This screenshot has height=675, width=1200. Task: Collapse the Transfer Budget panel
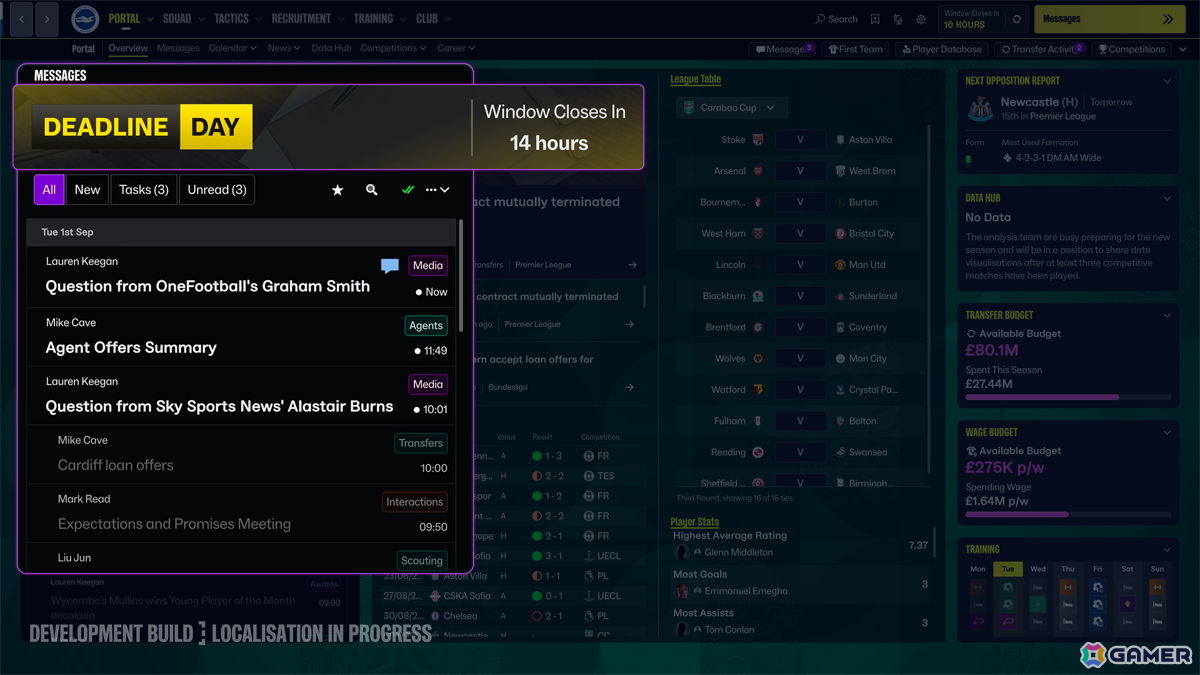[x=1167, y=315]
